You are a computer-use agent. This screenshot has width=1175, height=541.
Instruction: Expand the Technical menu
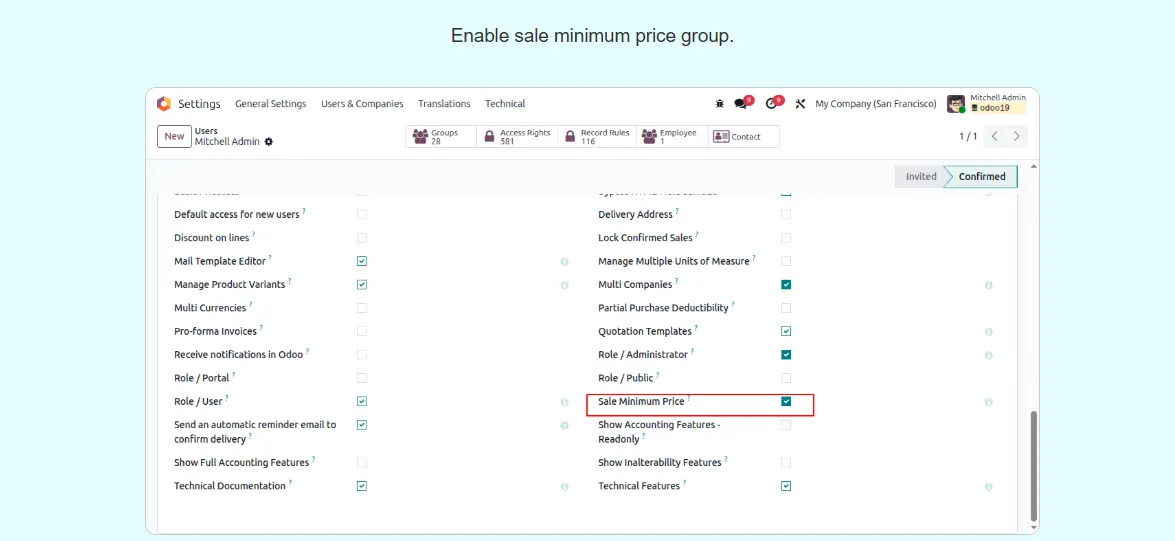click(x=505, y=104)
